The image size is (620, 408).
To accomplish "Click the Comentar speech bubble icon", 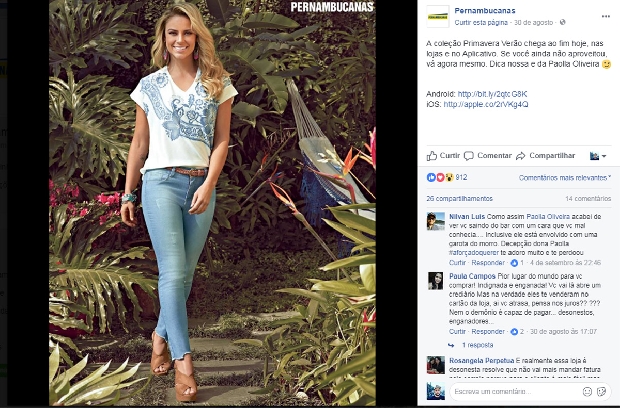I will point(469,156).
